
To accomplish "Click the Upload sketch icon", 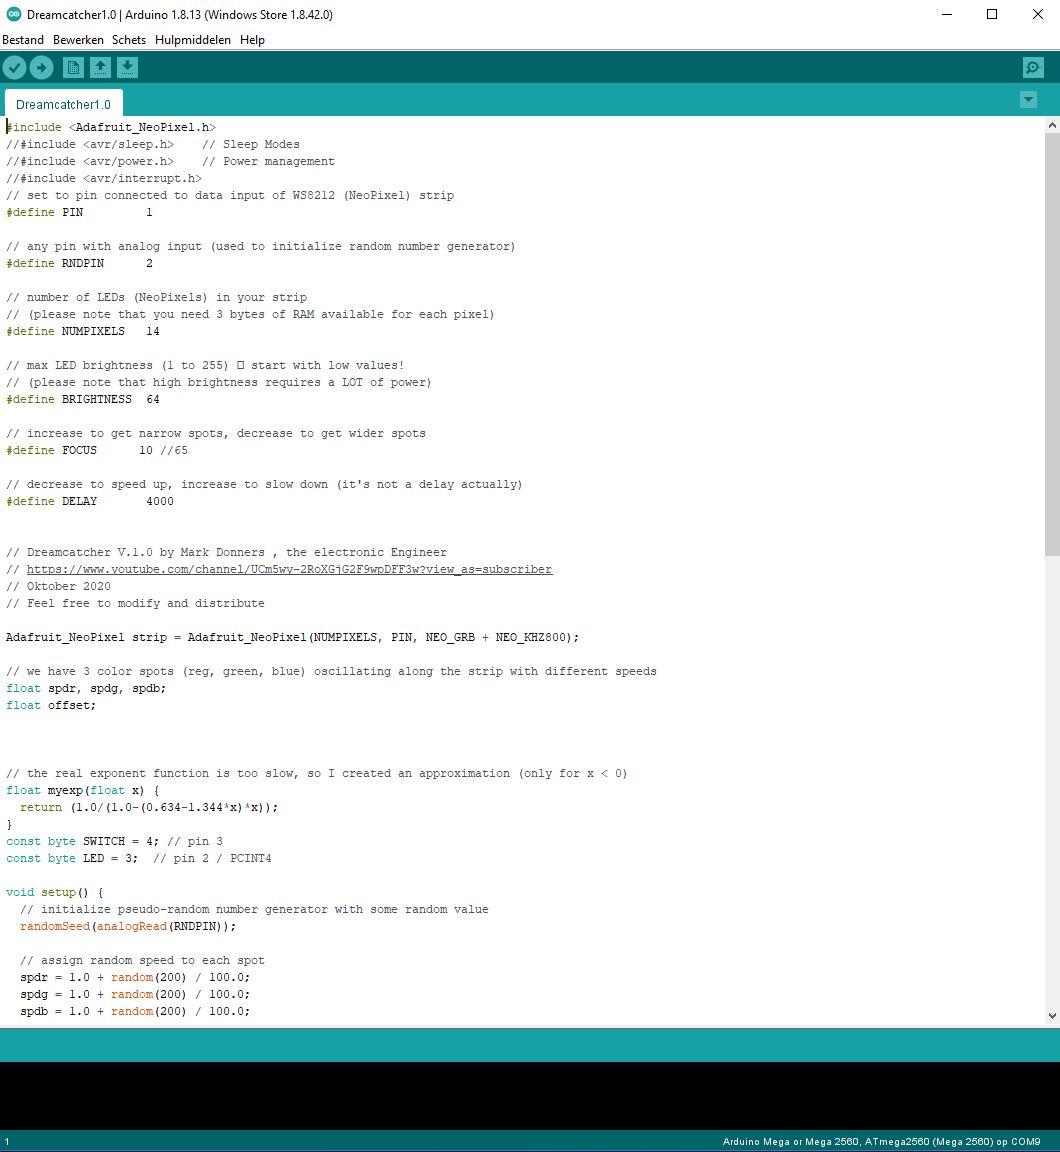I will pyautogui.click(x=41, y=67).
